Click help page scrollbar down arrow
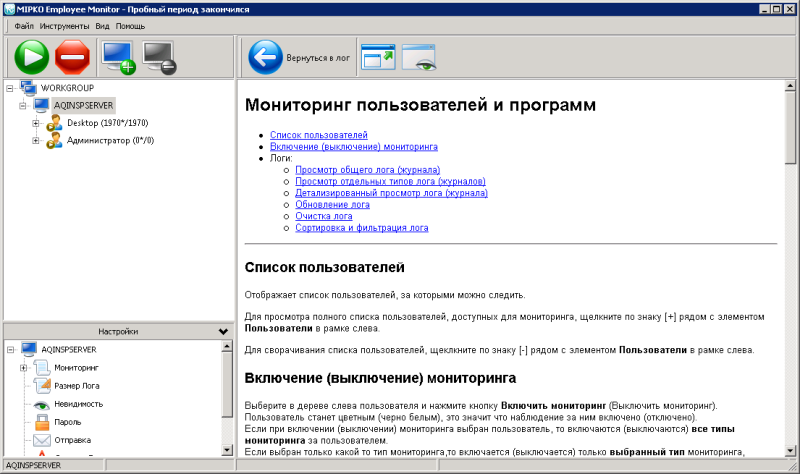Screen dimensions: 800x474 click(790, 451)
